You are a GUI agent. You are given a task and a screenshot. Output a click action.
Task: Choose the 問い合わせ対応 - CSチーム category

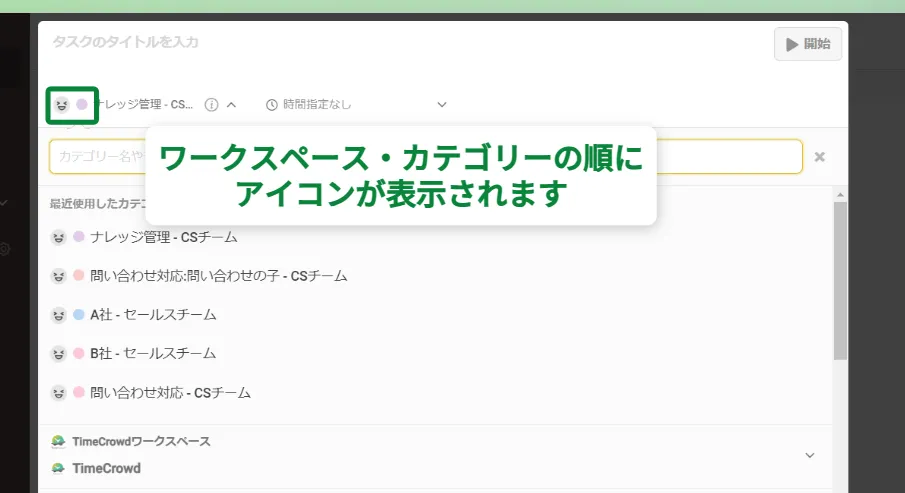tap(170, 393)
